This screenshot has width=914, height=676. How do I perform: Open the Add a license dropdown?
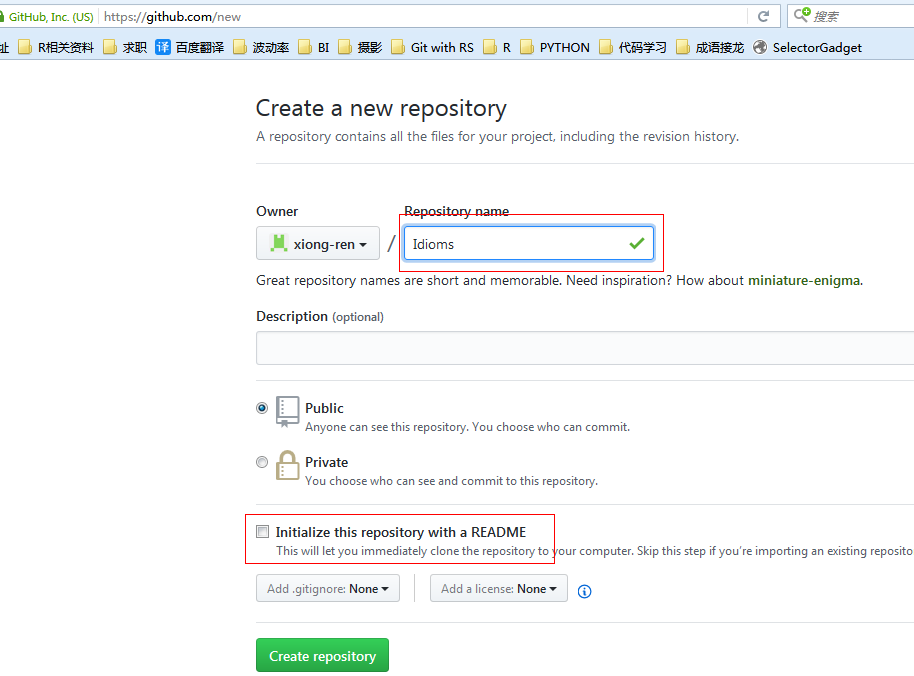coord(498,588)
